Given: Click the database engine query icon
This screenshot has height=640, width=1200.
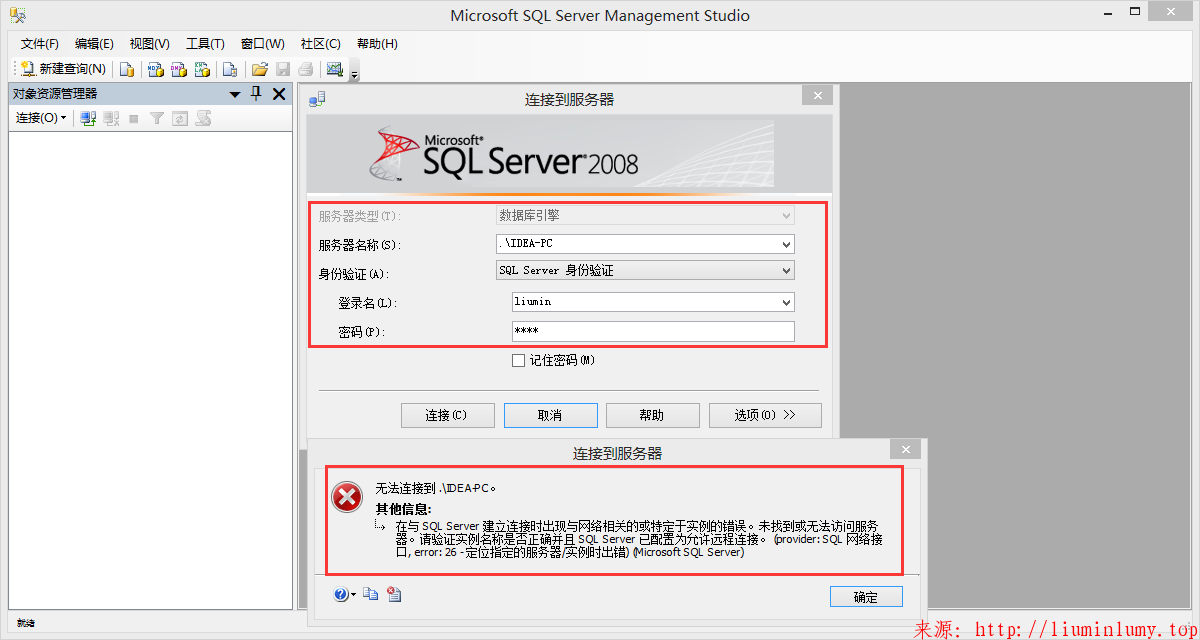Looking at the screenshot, I should 127,69.
